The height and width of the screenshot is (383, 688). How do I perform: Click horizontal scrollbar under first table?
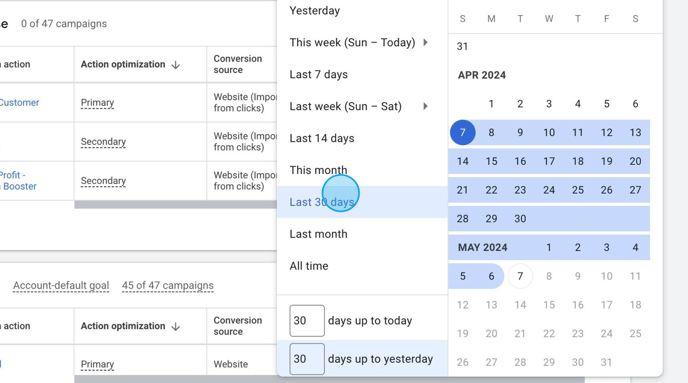coord(176,204)
